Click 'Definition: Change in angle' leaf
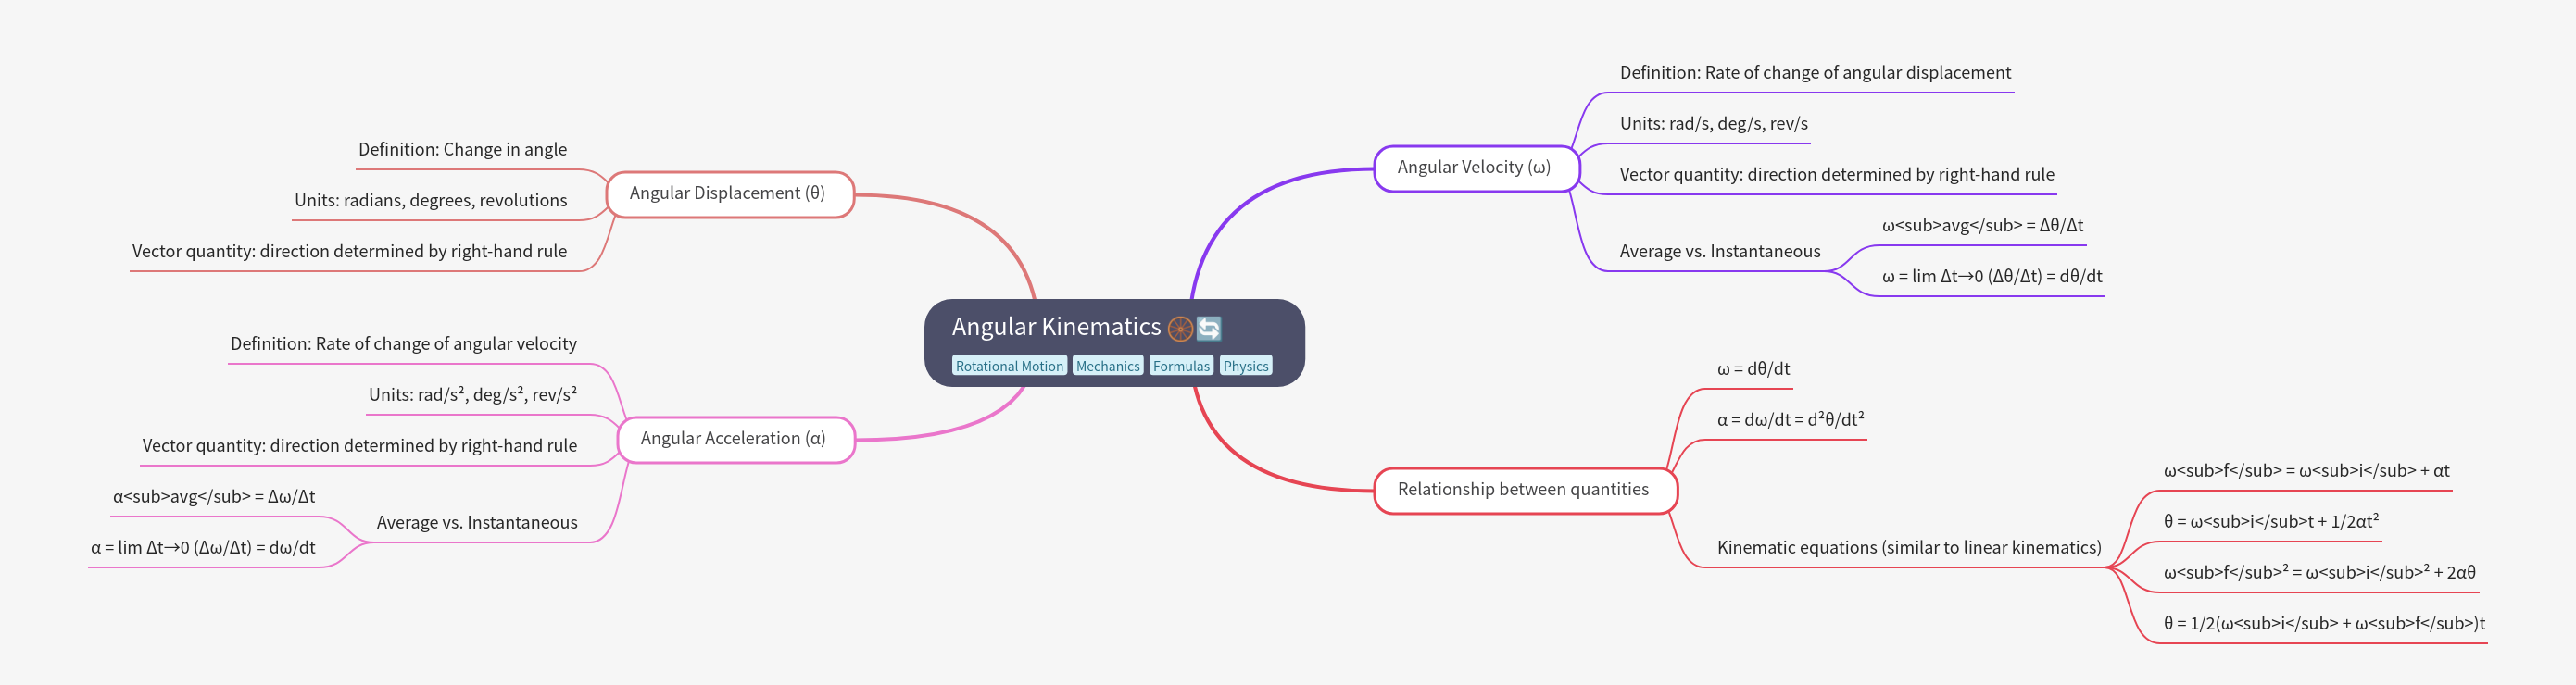 [x=462, y=150]
